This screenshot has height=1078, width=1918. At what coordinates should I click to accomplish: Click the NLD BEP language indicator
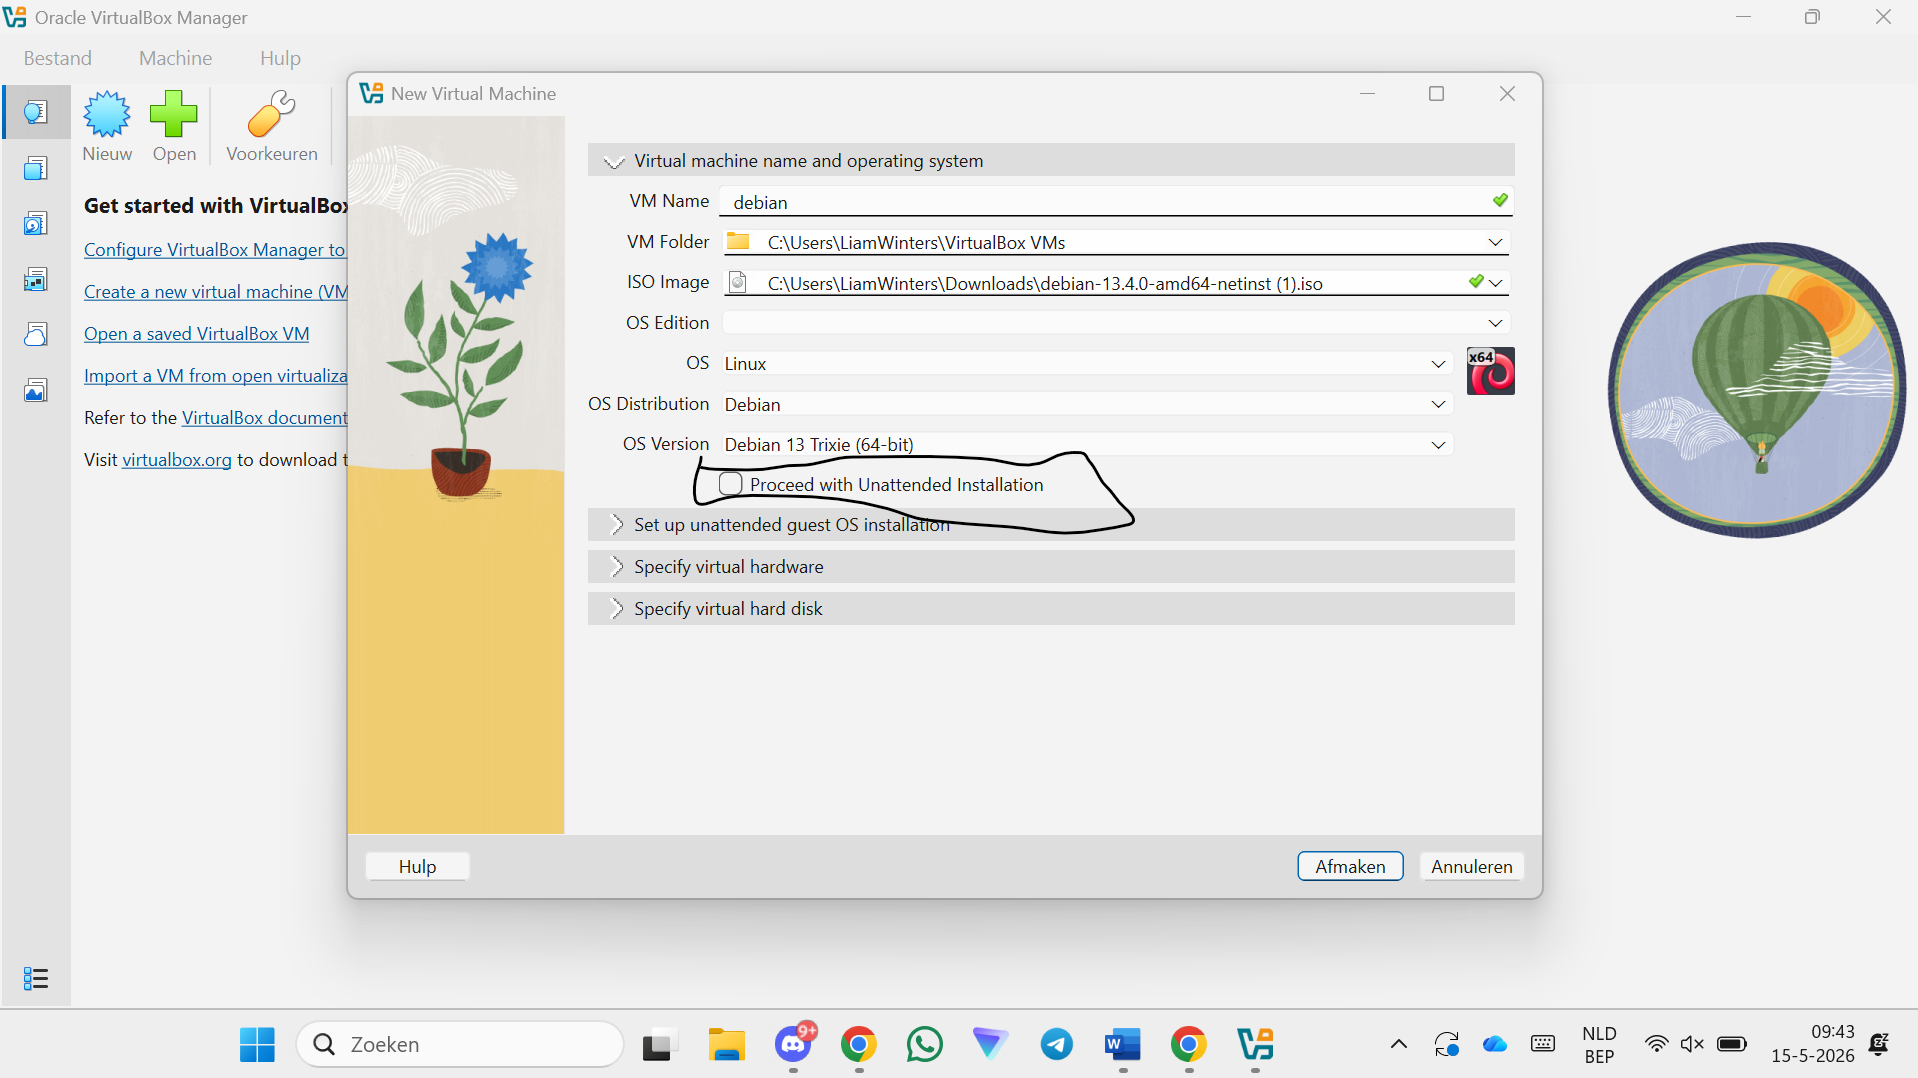tap(1599, 1044)
